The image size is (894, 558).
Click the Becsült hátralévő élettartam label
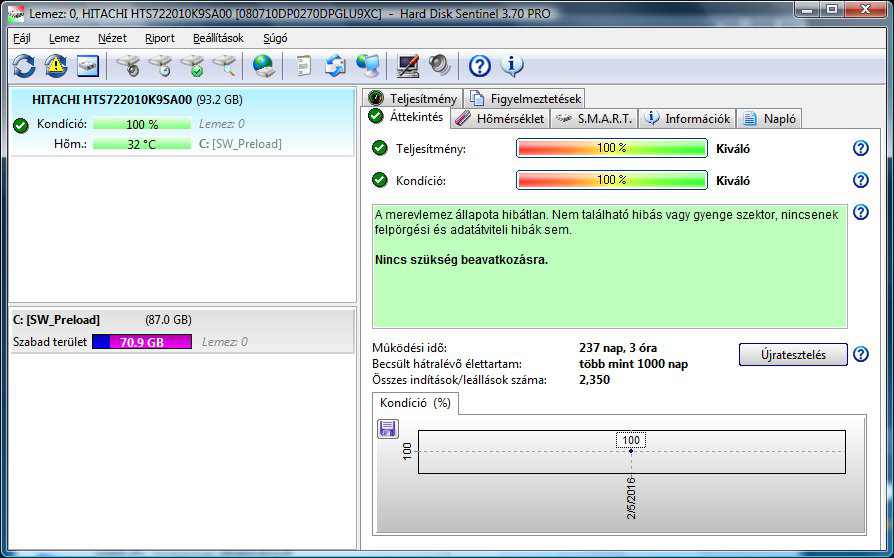447,364
